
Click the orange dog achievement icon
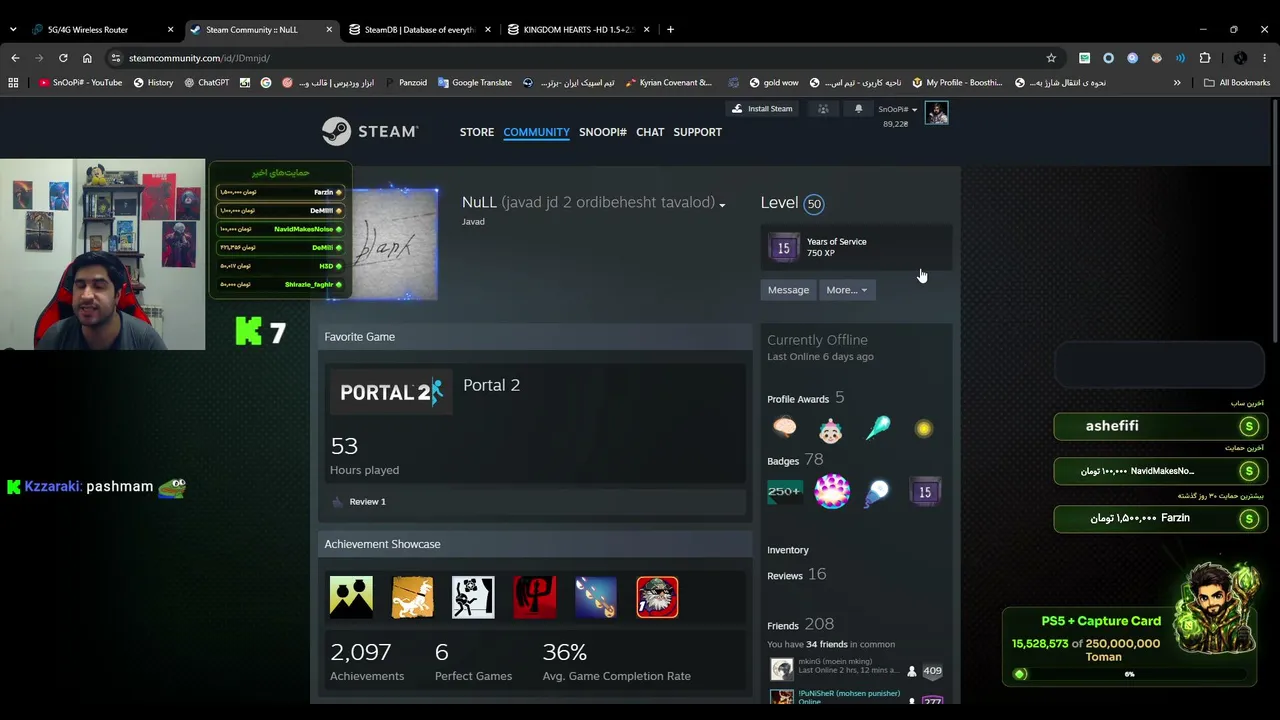[412, 597]
